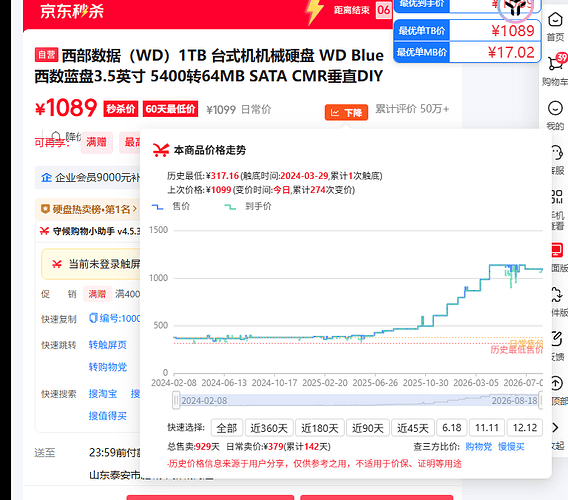Click the red logo beside 本商品价格走势
Screen dimensions: 568x500
point(161,150)
